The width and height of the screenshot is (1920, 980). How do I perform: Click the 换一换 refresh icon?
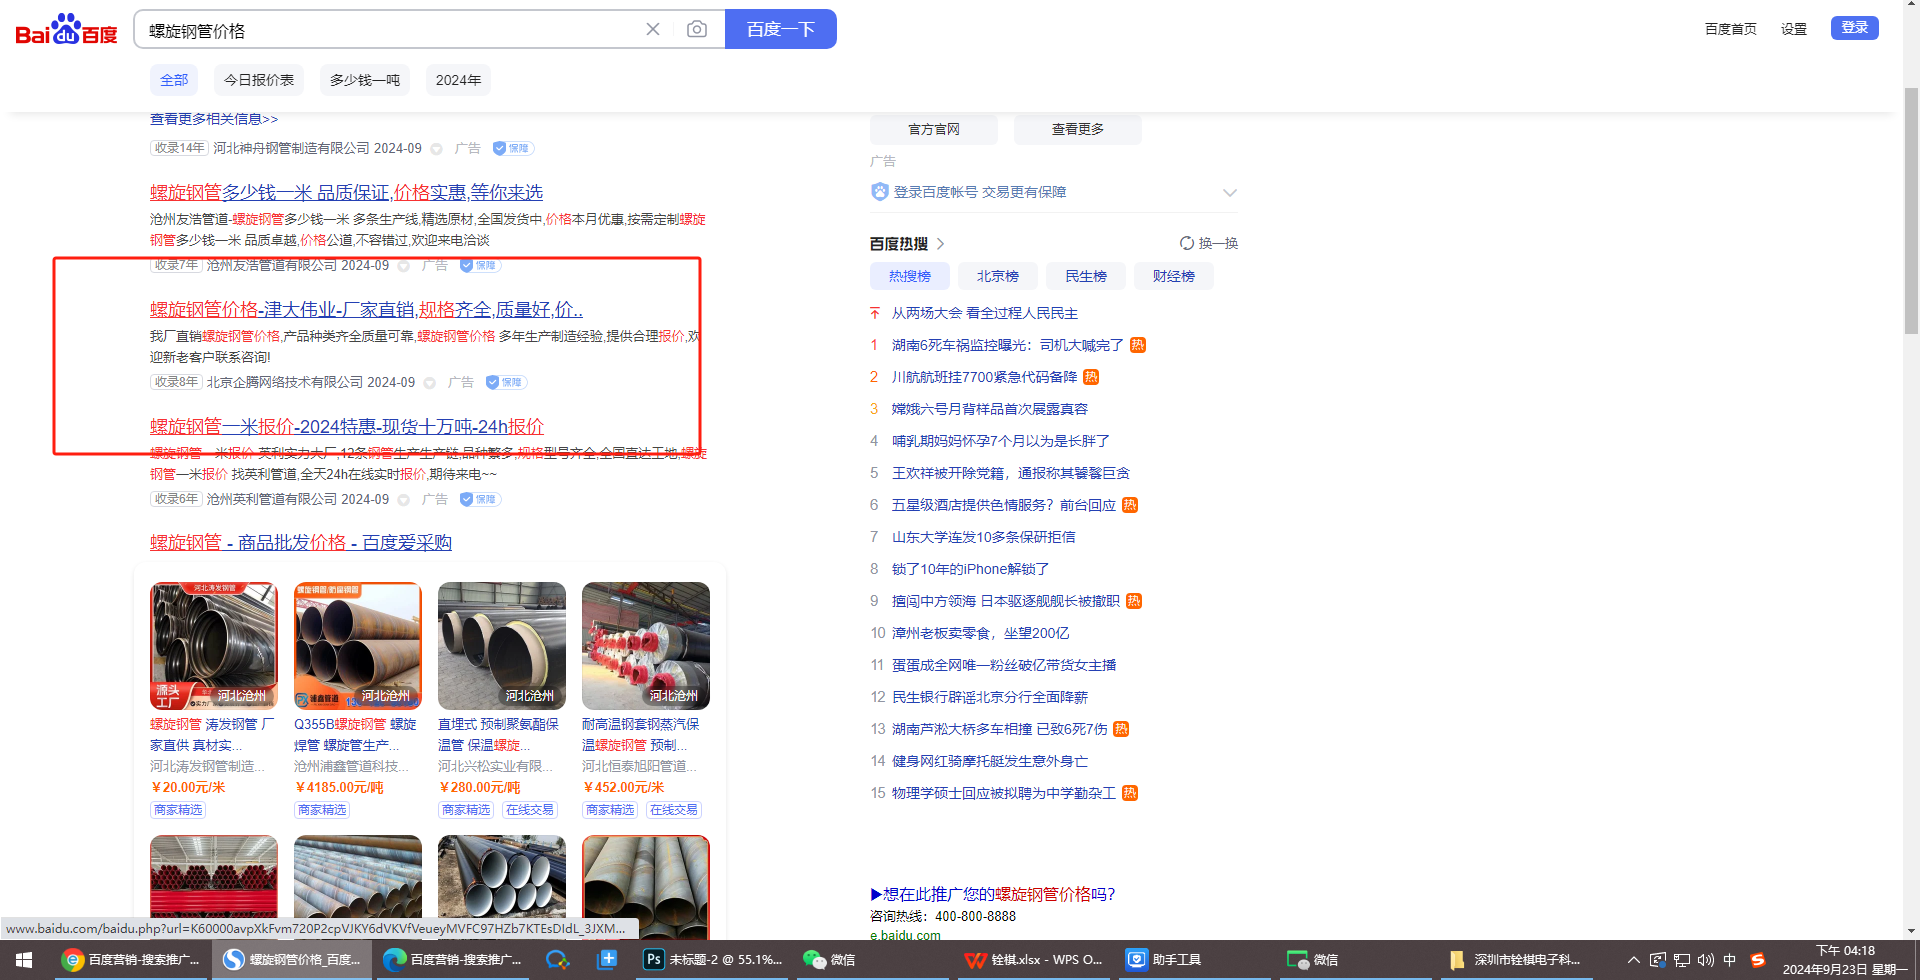point(1187,243)
